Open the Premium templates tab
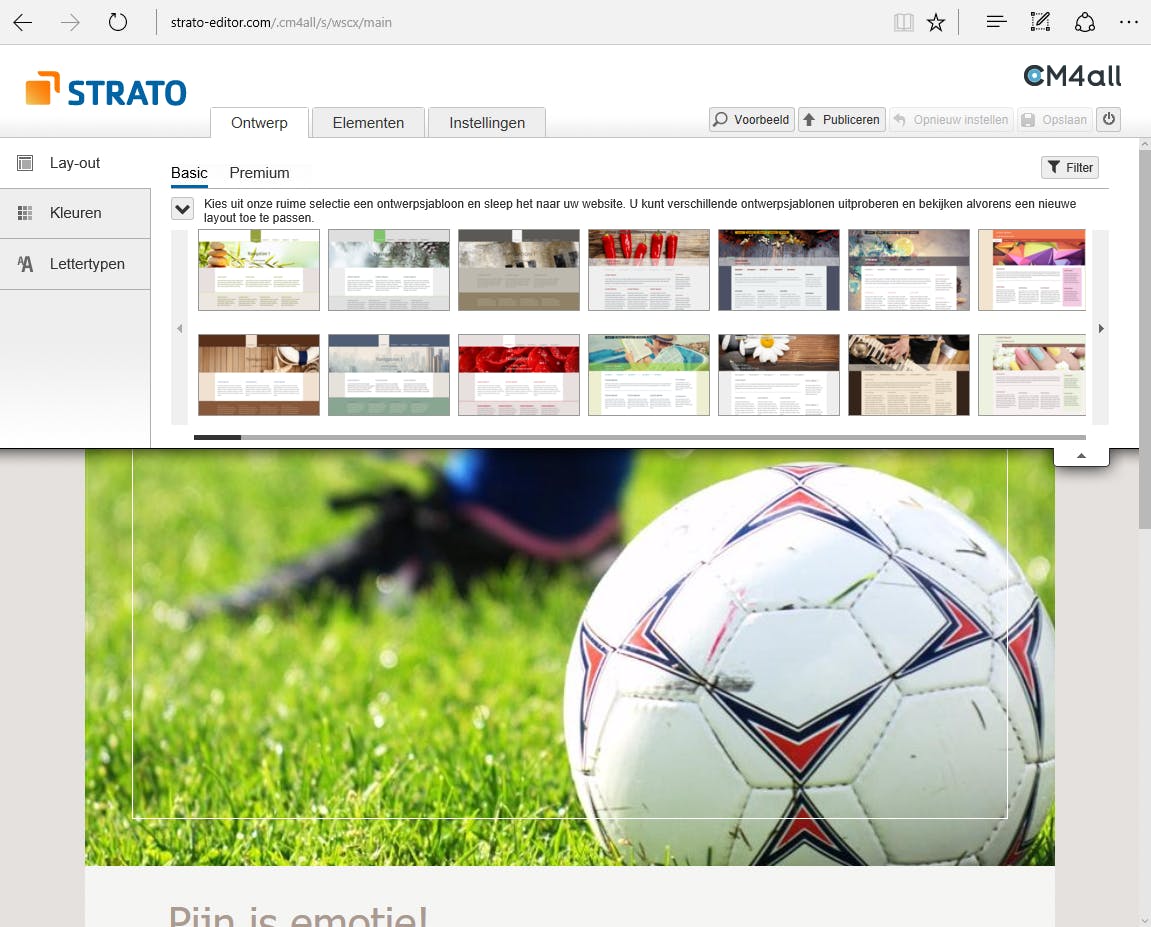This screenshot has height=927, width=1151. (x=259, y=172)
